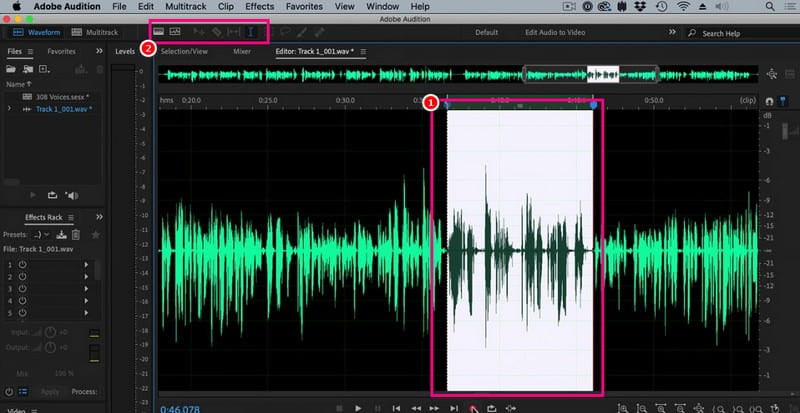This screenshot has height=413, width=800.
Task: Toggle power for effect slot 1
Action: 22,264
